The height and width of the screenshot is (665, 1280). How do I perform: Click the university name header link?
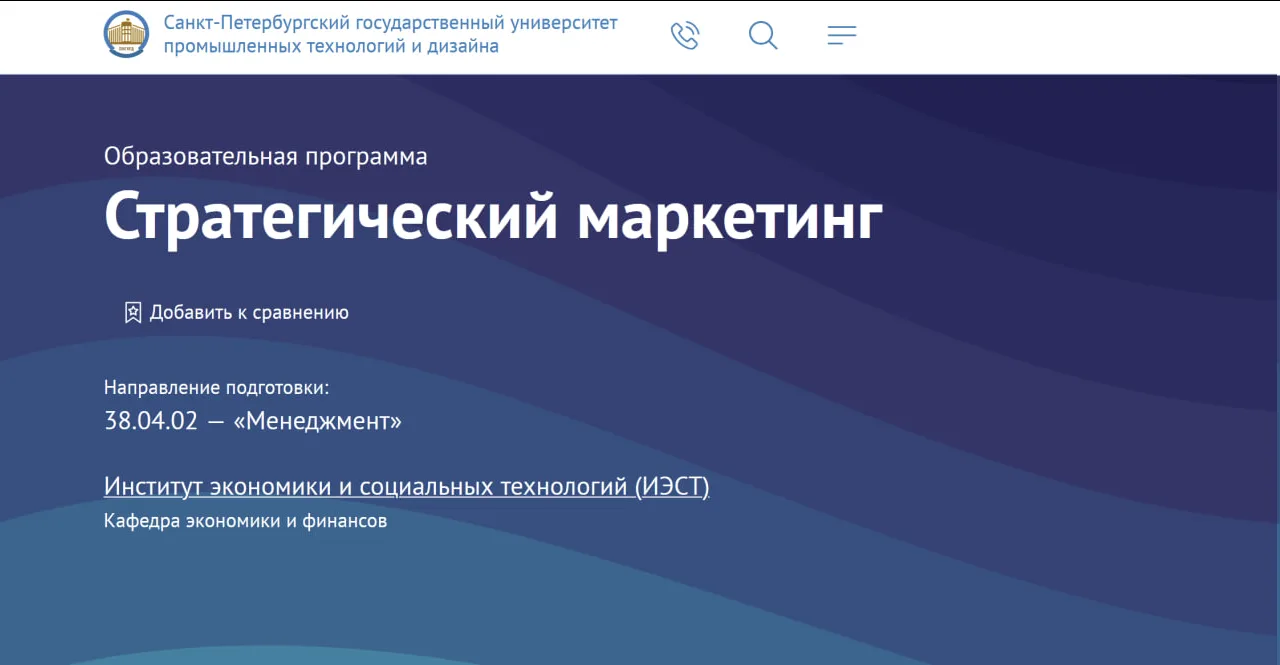(391, 35)
